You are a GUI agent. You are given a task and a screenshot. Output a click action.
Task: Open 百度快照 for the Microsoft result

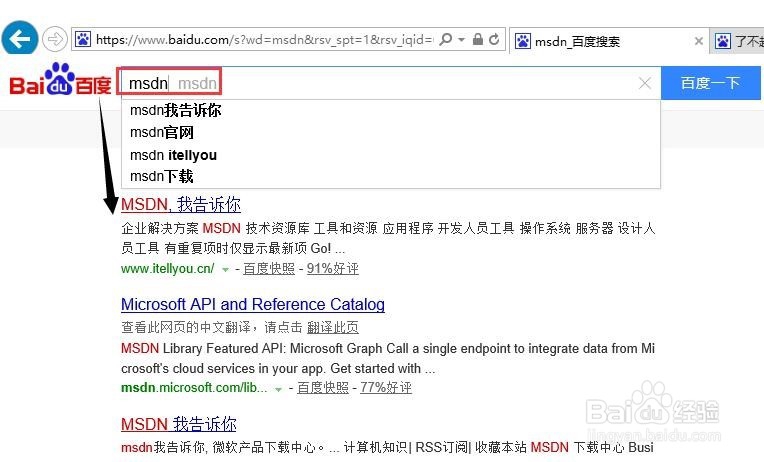click(x=323, y=387)
